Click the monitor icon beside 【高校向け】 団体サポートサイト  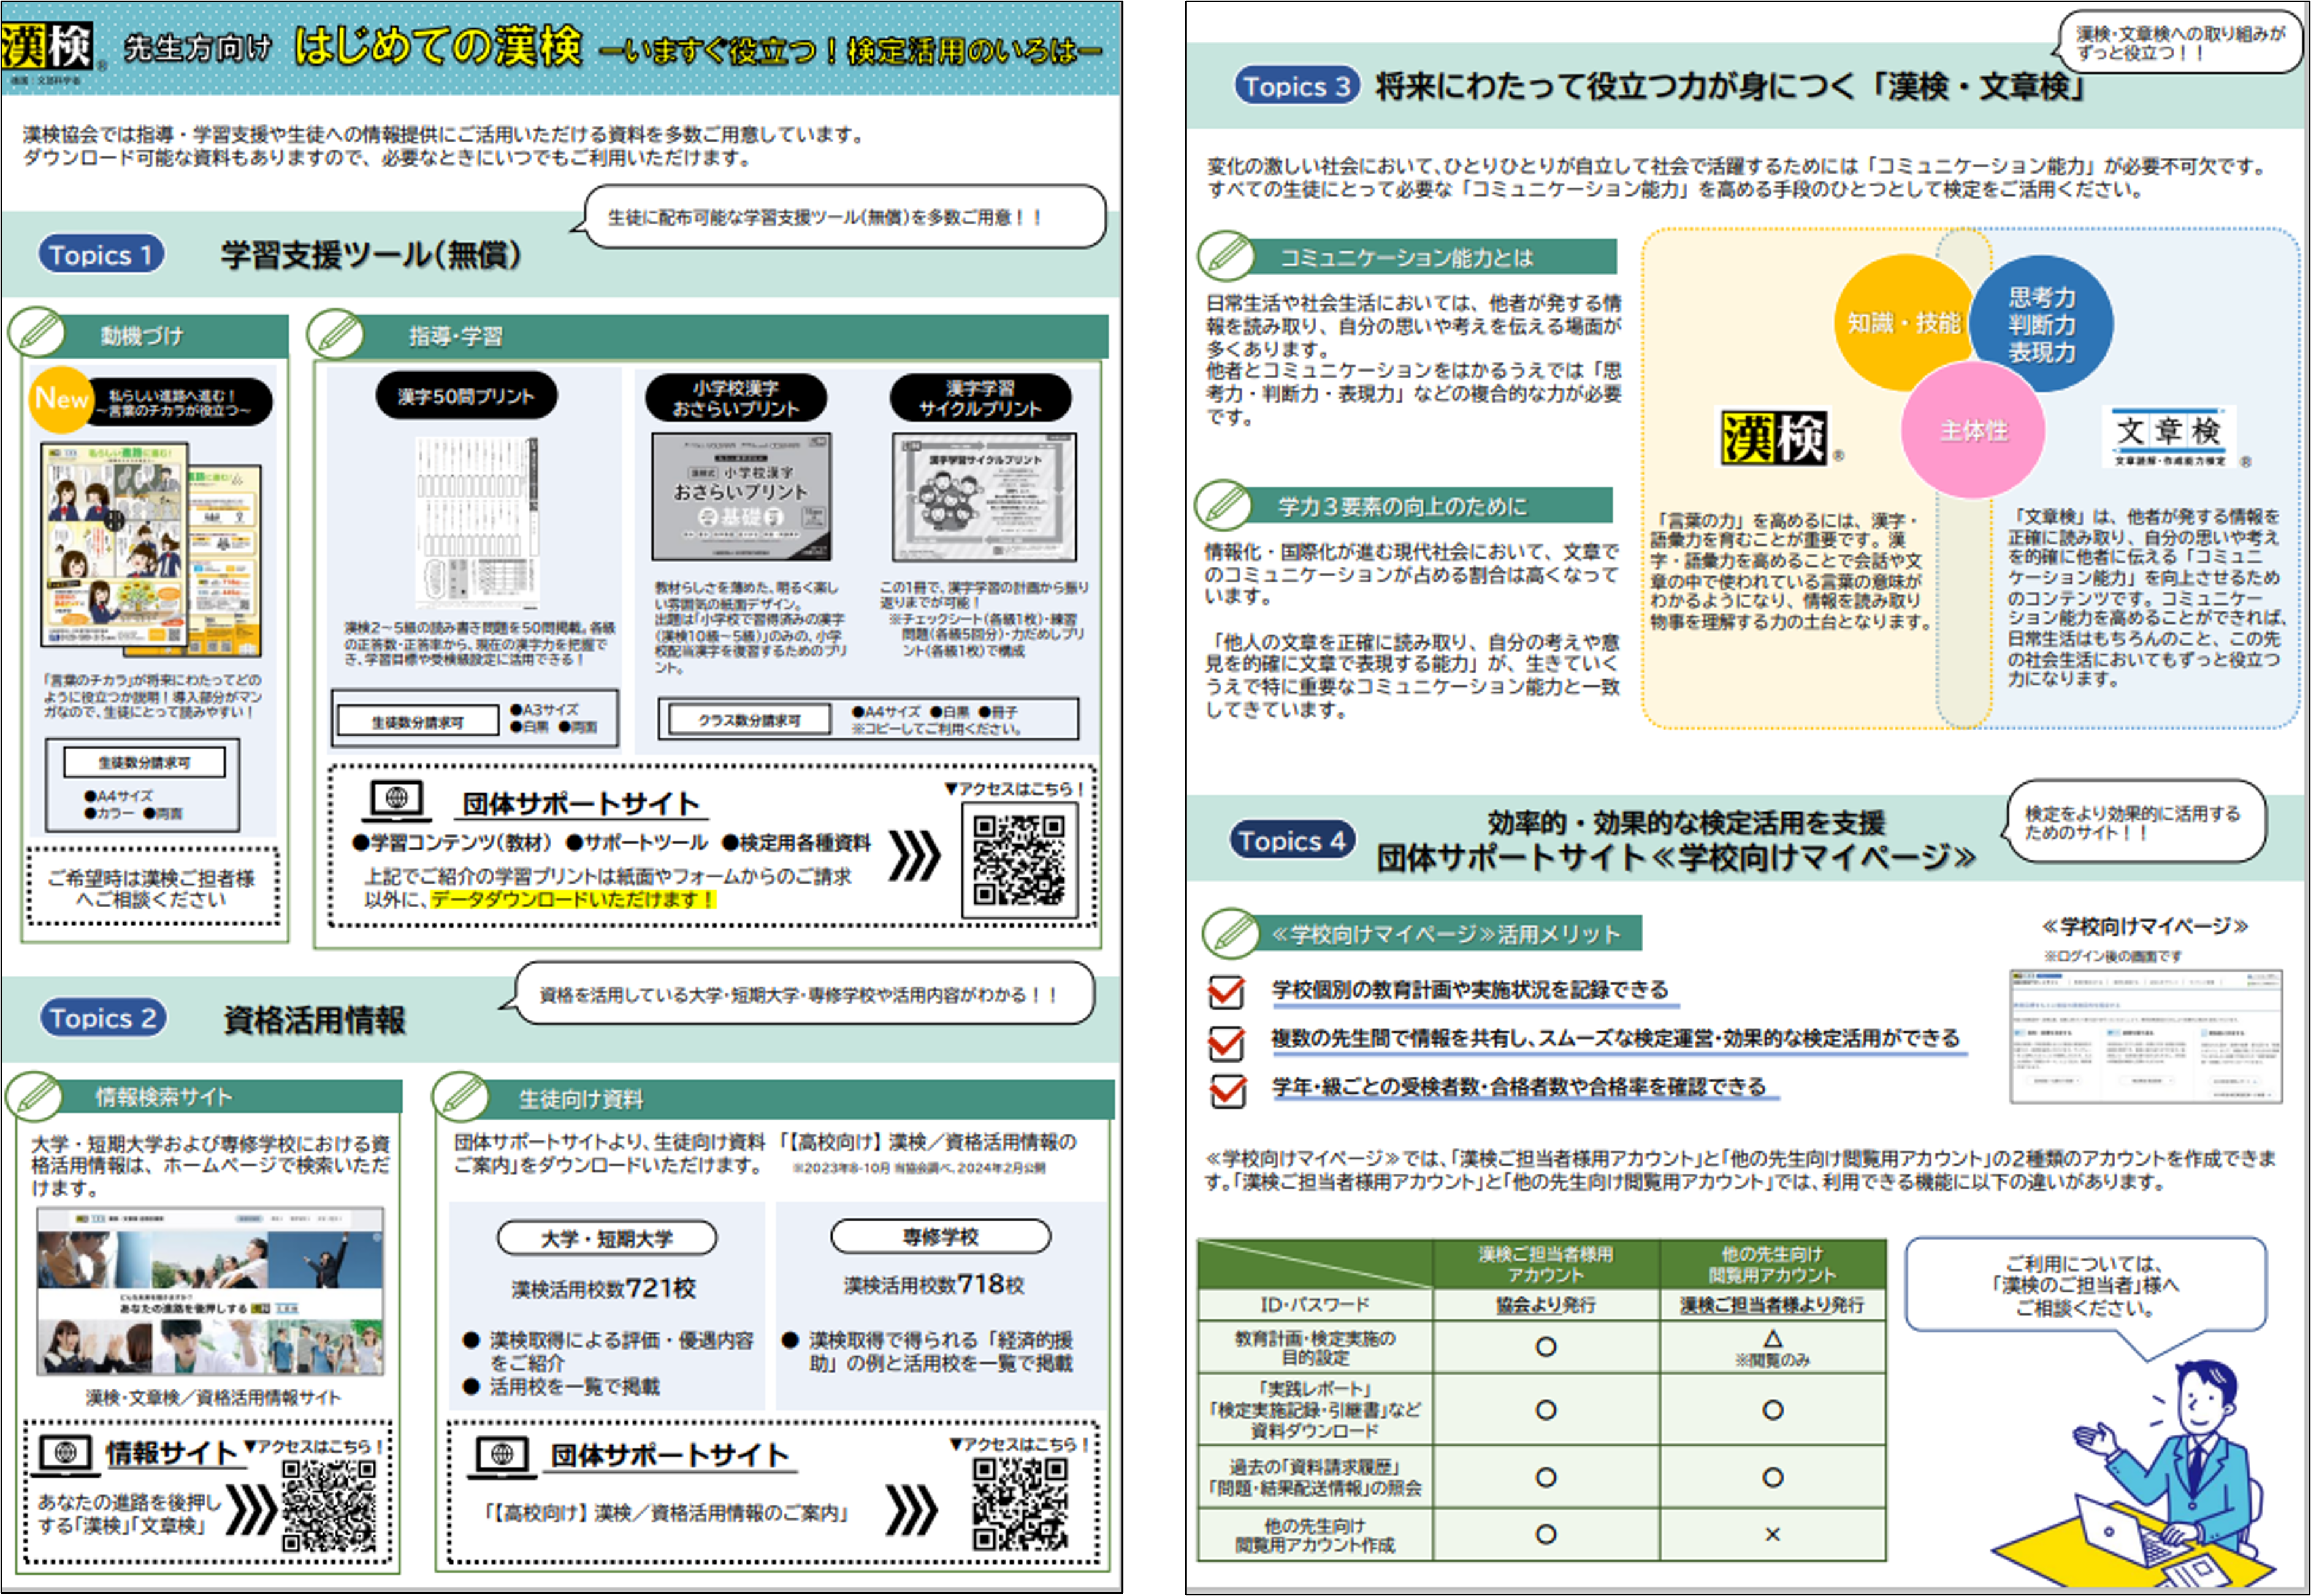(503, 1456)
